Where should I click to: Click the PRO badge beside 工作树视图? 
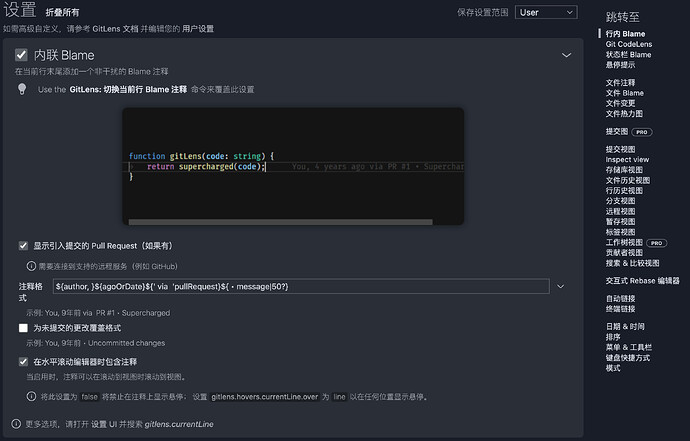pyautogui.click(x=657, y=243)
